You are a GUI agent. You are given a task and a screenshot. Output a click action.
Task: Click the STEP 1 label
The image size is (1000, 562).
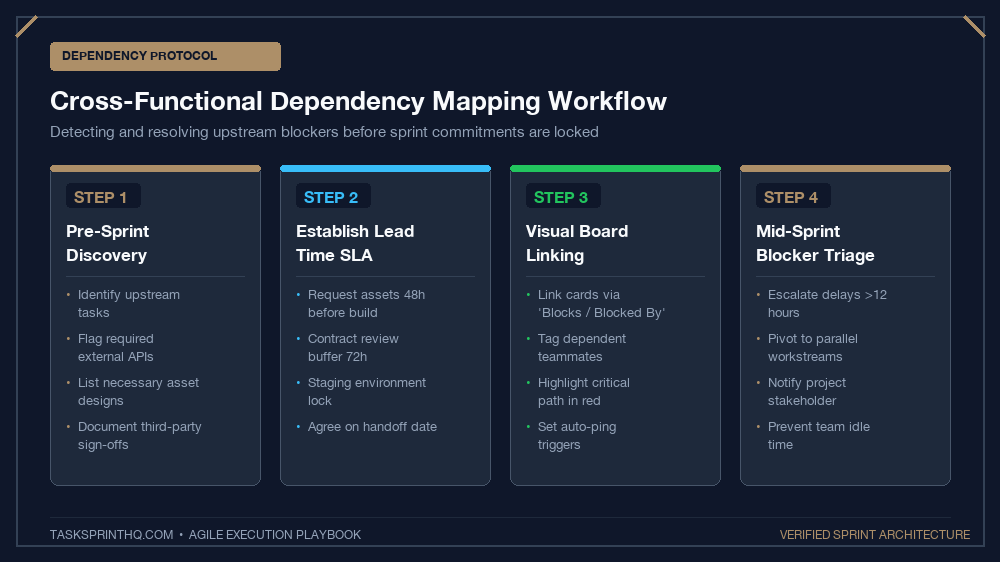[x=103, y=196]
